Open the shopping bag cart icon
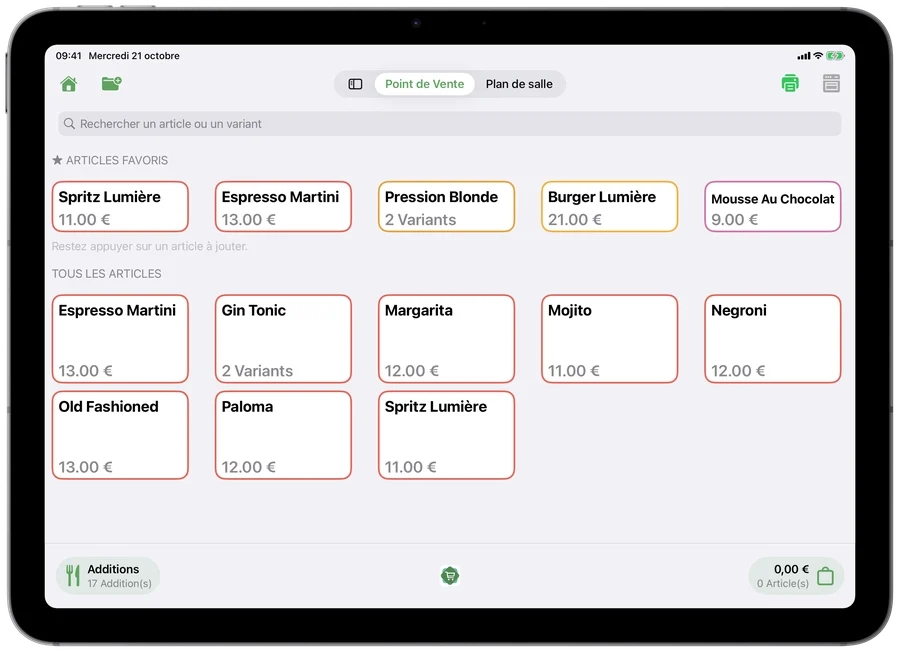Image resolution: width=900 pixels, height=653 pixels. 825,576
